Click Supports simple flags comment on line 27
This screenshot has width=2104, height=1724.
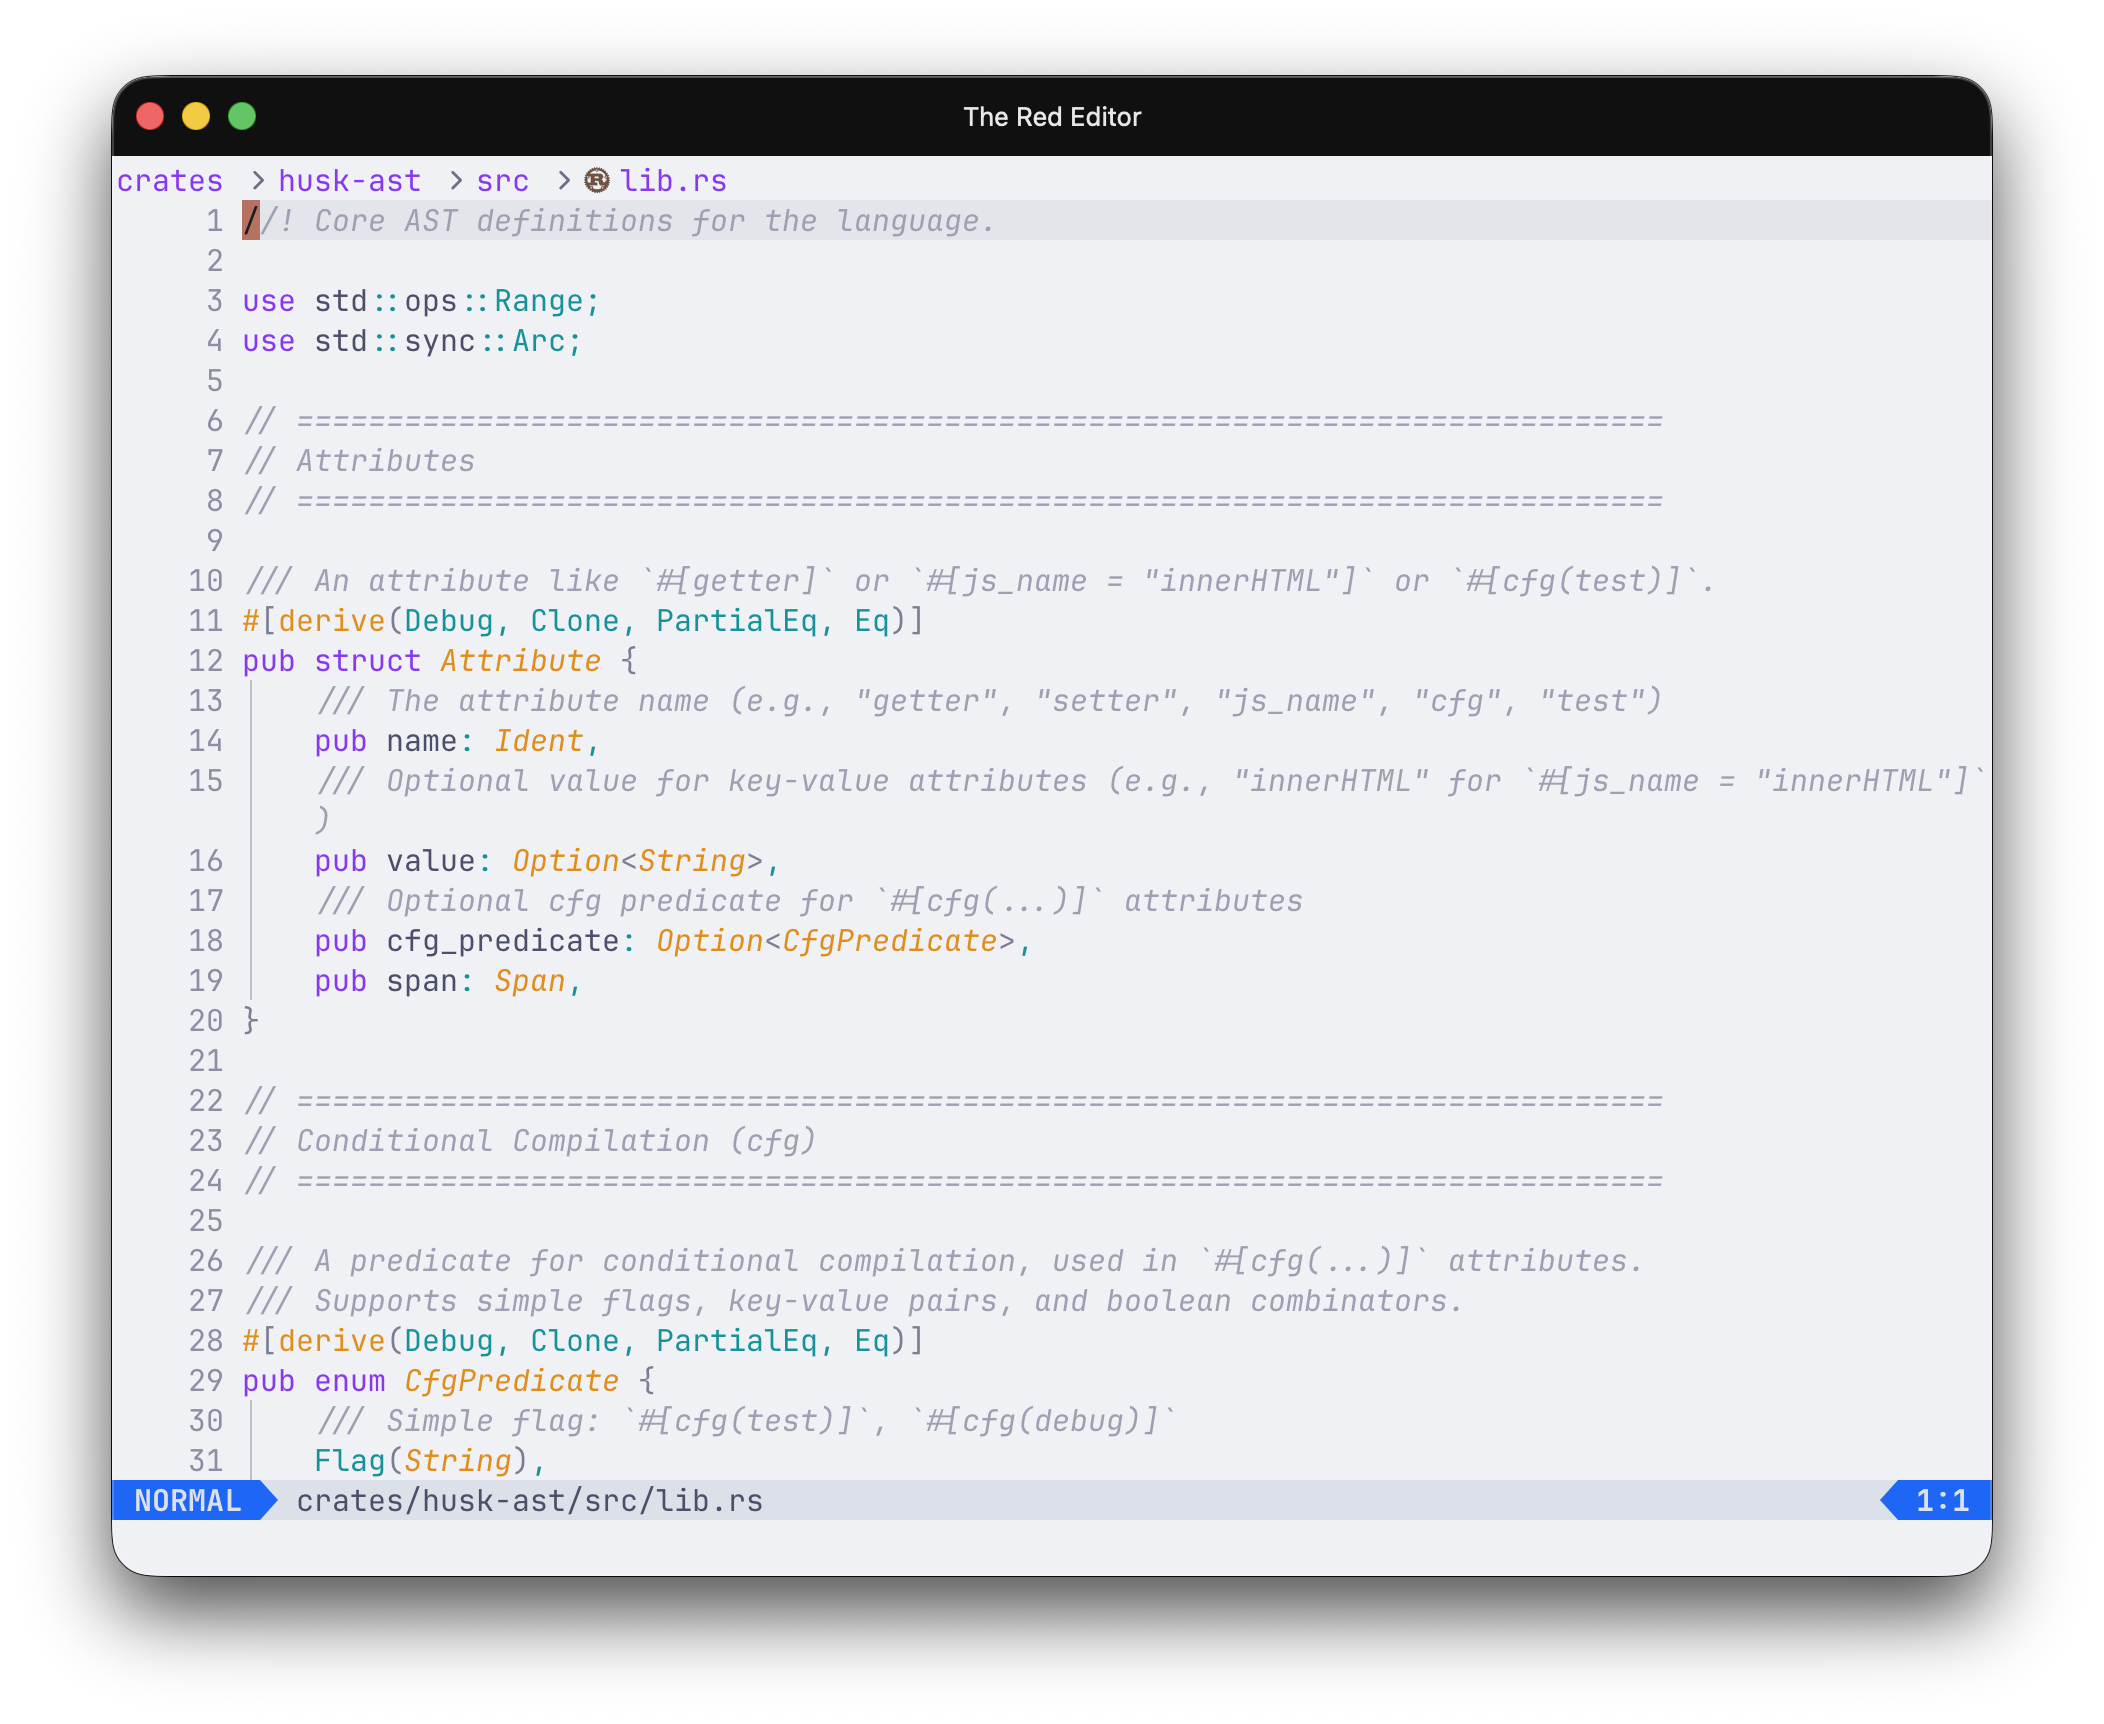[x=854, y=1300]
